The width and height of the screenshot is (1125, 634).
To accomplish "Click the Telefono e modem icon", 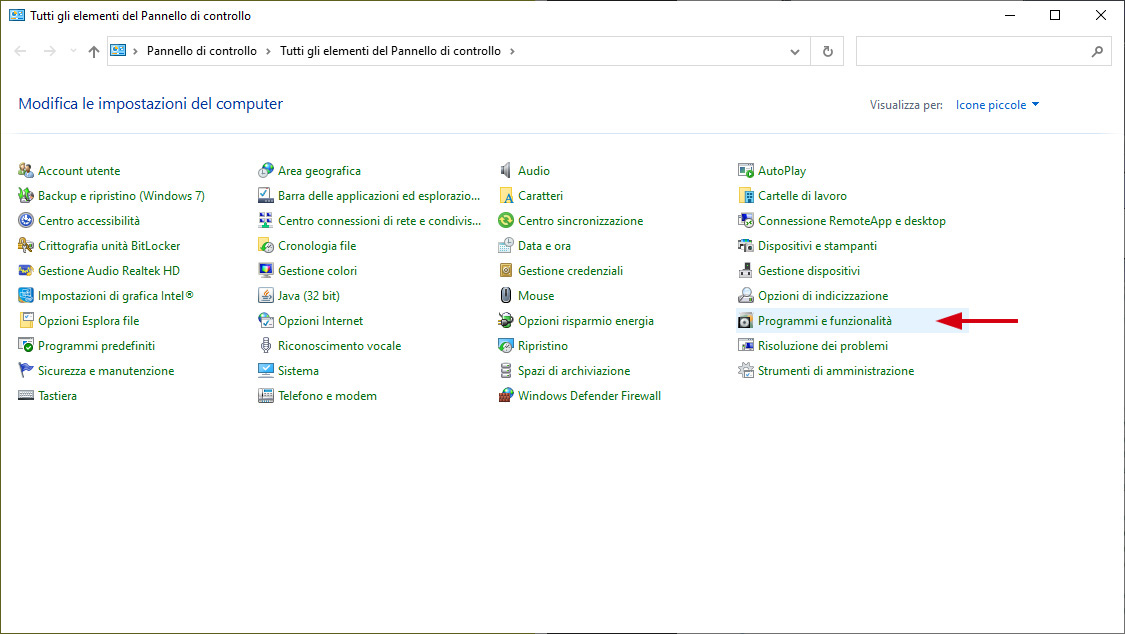I will tap(265, 396).
